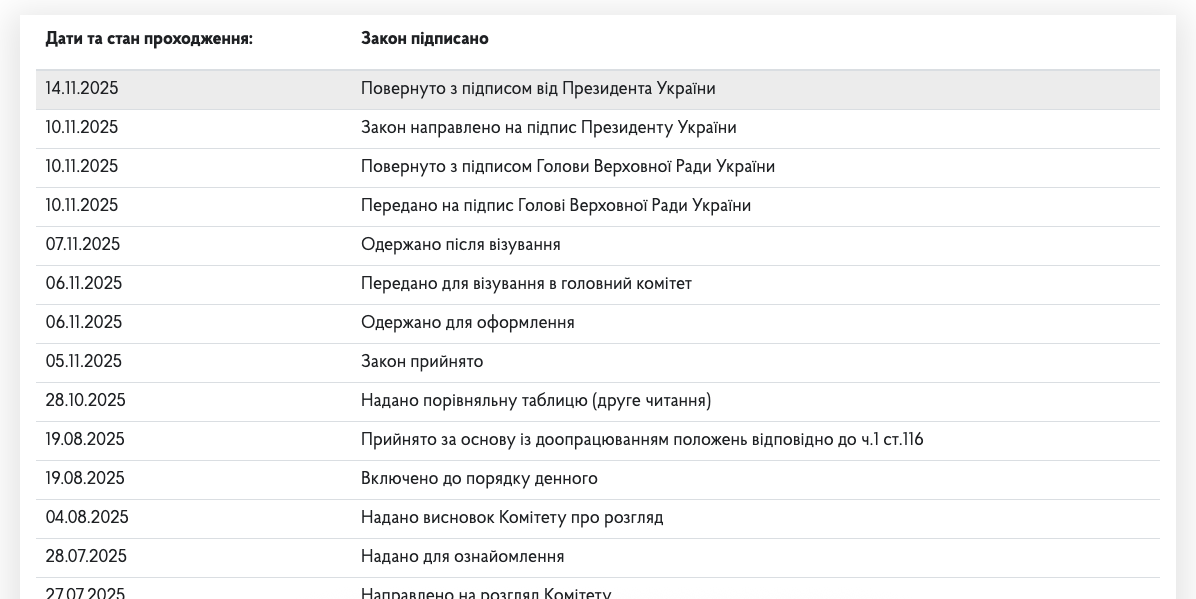The image size is (1196, 599).
Task: Select "Закон направлено на підпис Президенту України"
Action: [x=548, y=128]
